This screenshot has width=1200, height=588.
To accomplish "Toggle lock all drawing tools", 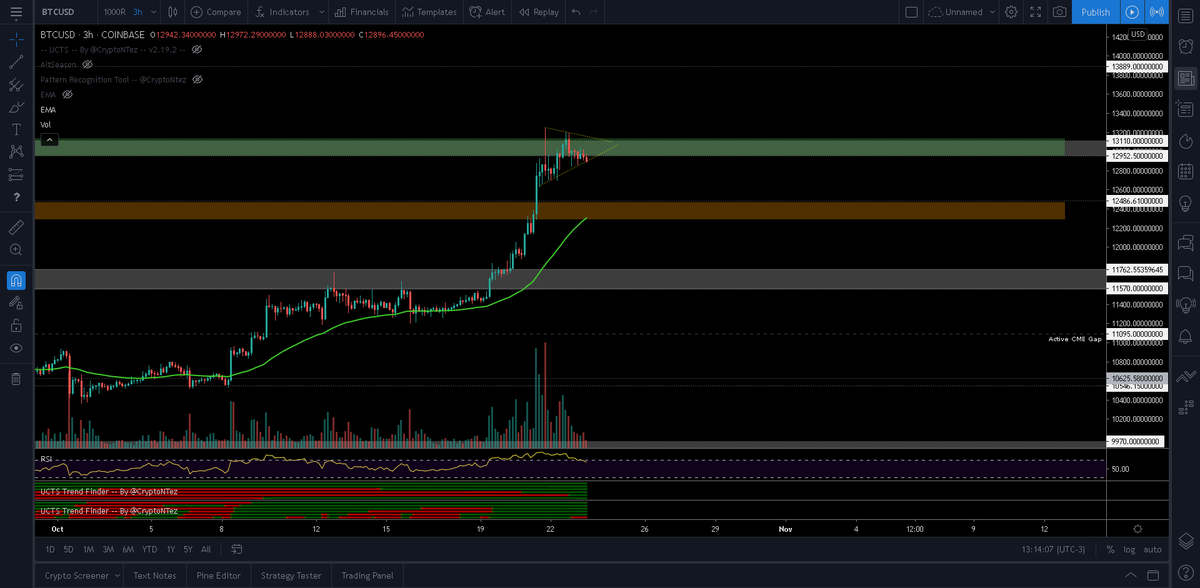I will [x=16, y=325].
